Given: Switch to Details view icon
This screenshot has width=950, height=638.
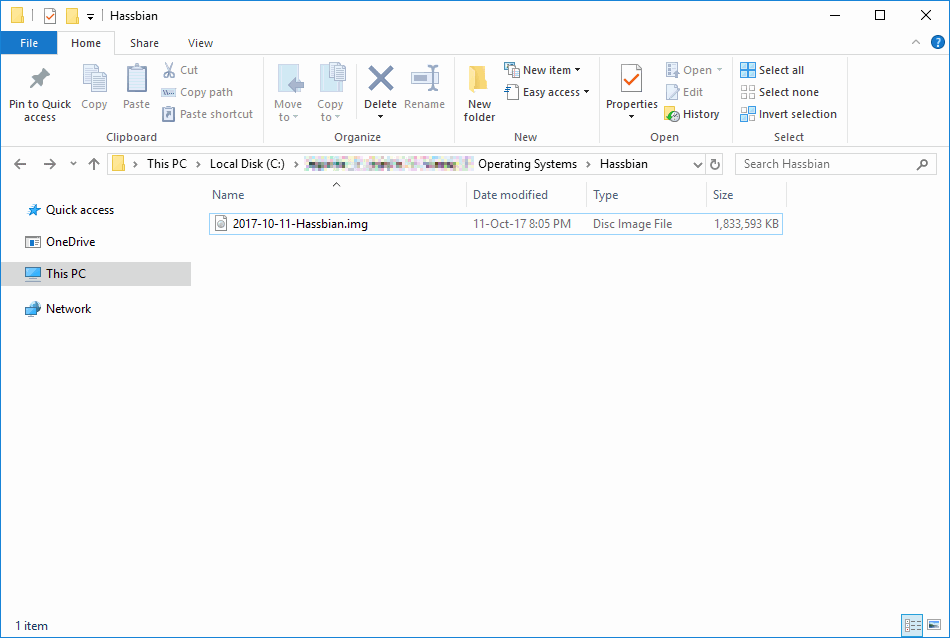Looking at the screenshot, I should coord(912,625).
